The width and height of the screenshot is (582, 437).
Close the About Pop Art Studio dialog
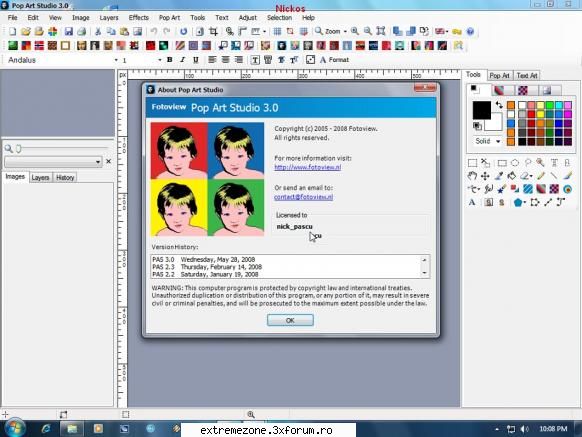pyautogui.click(x=425, y=88)
